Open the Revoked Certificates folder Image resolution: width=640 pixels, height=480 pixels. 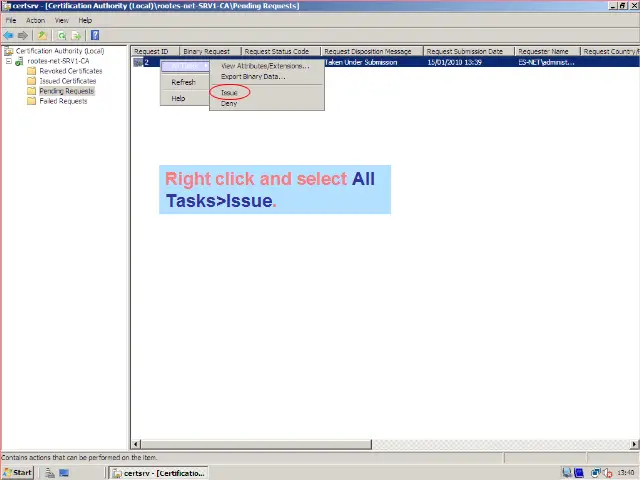[x=70, y=71]
